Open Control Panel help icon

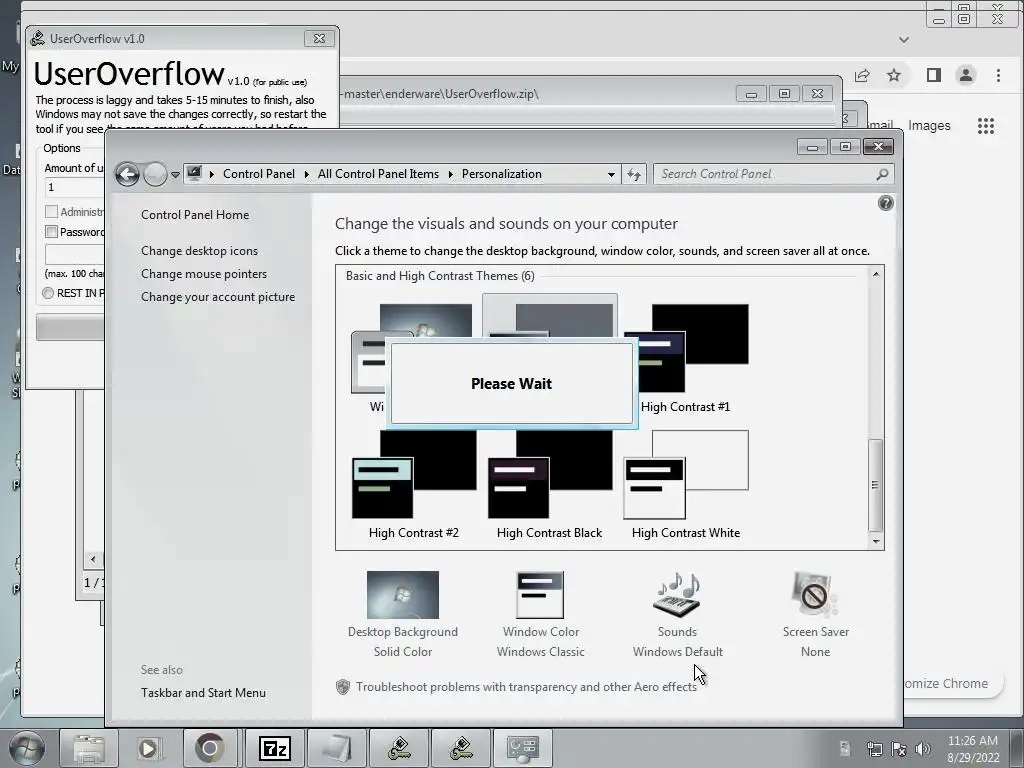click(886, 203)
